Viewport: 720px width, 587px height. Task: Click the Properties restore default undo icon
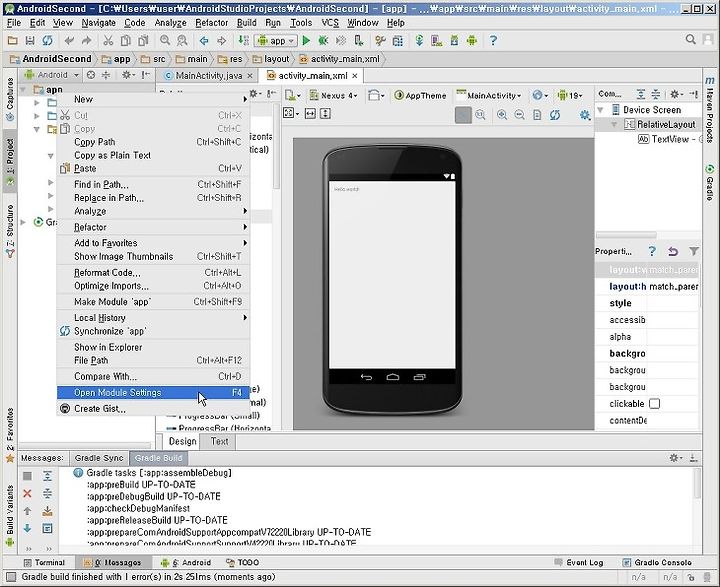pos(673,251)
